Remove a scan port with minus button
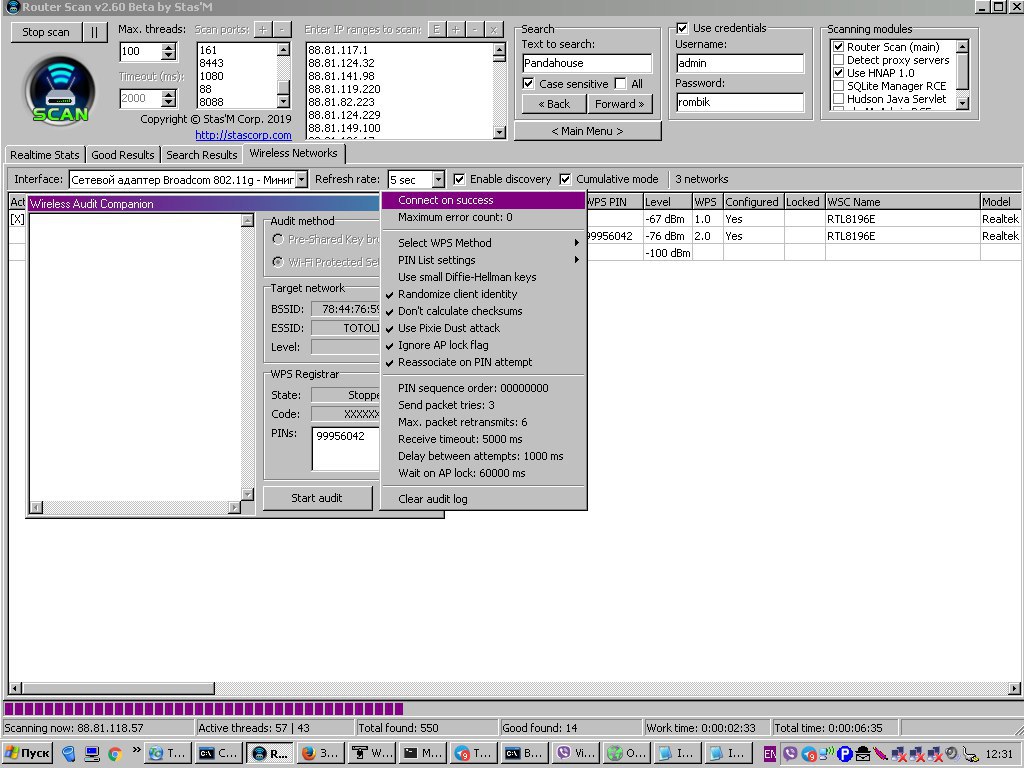Screen dimensions: 1024x768 click(x=281, y=29)
